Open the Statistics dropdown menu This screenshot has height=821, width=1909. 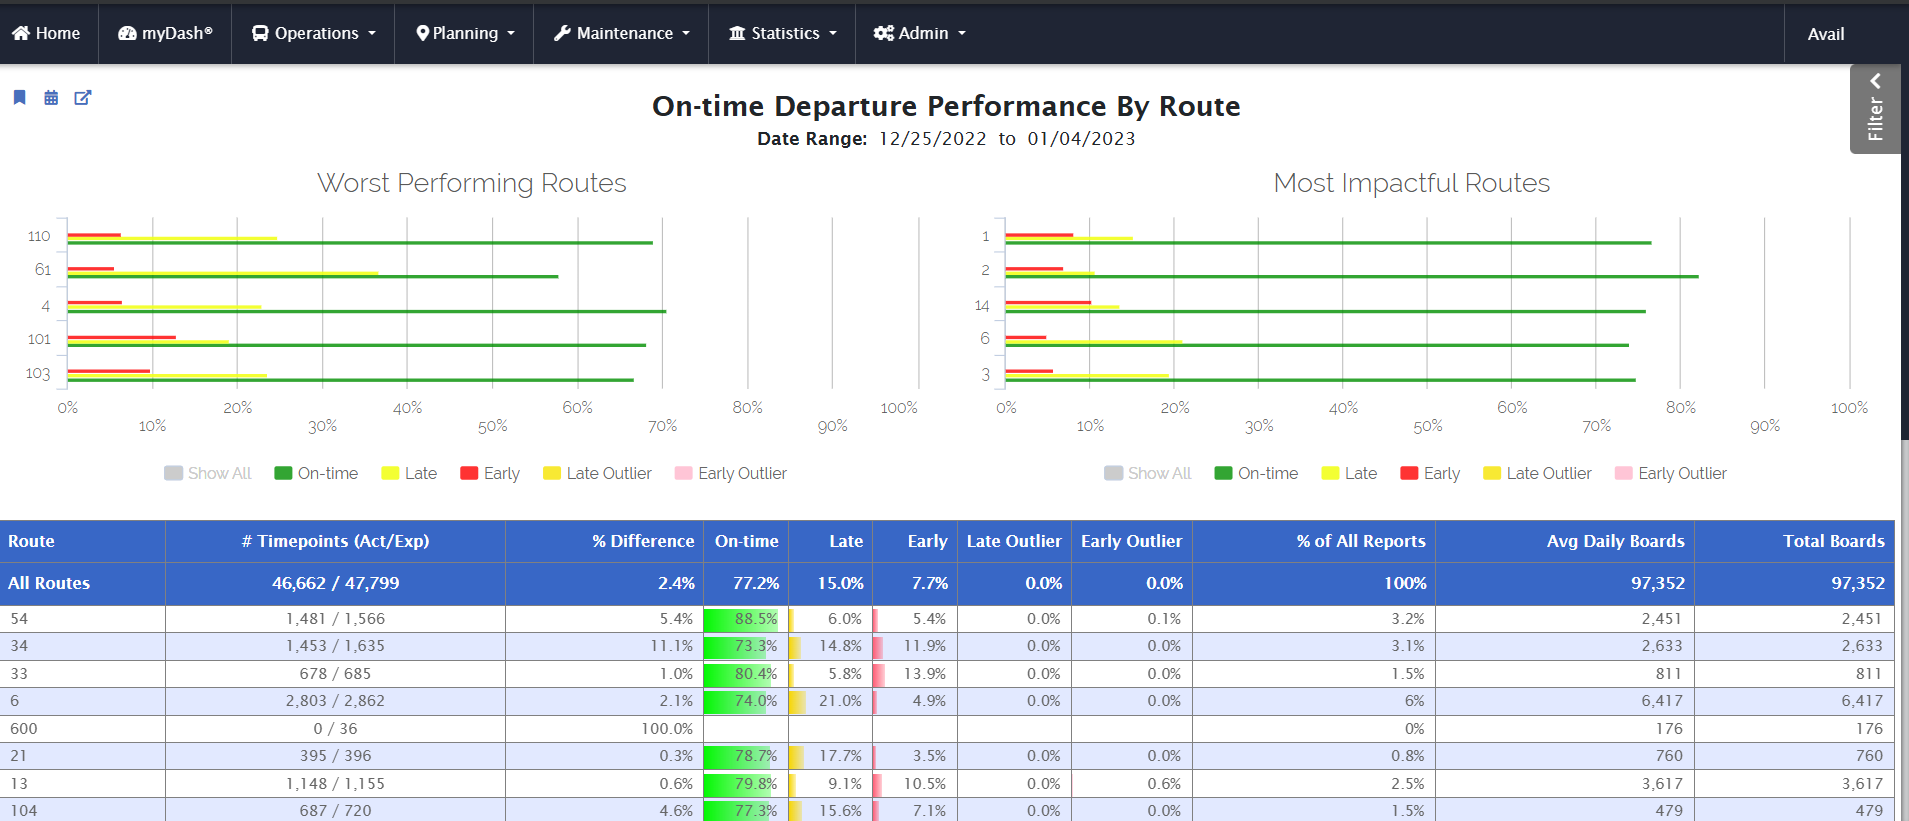point(783,33)
